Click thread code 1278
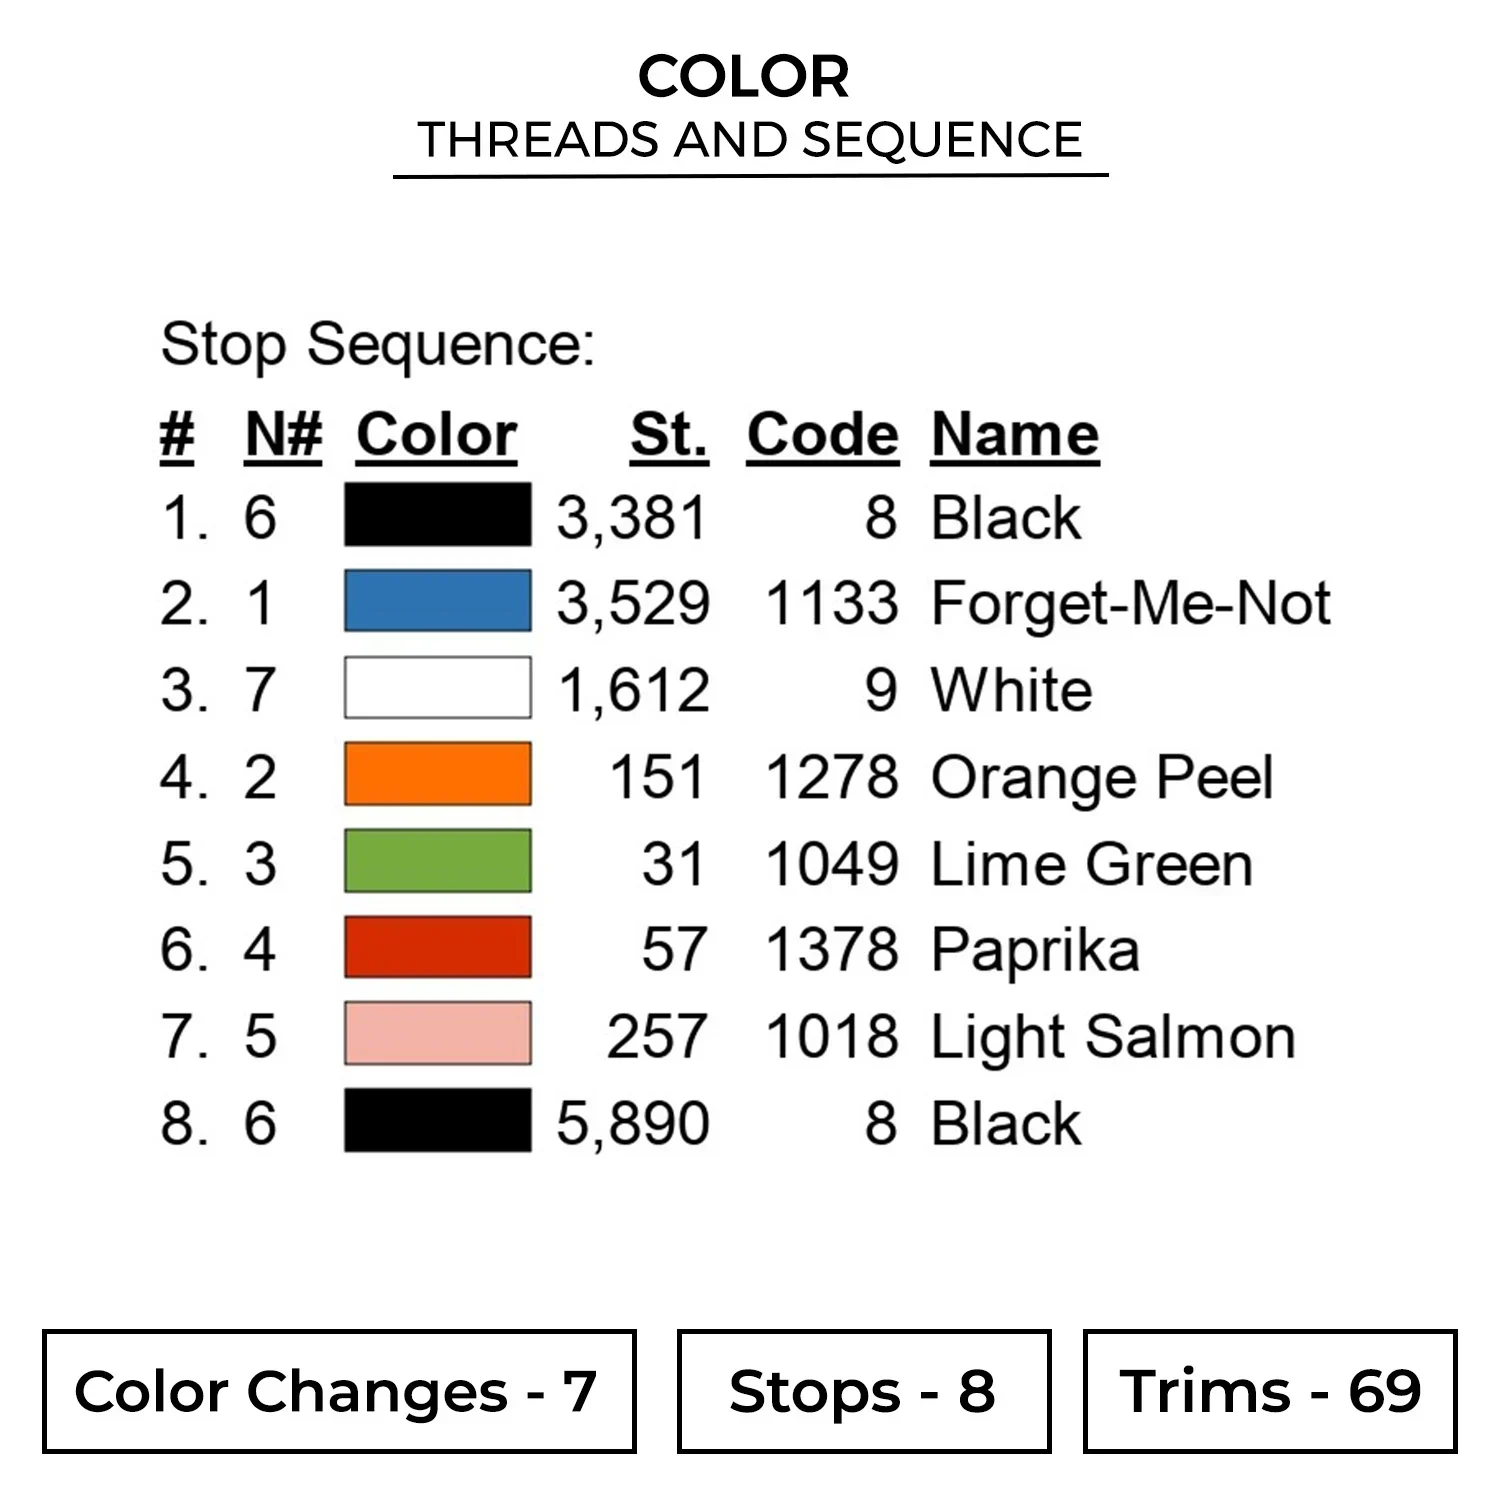This screenshot has height=1500, width=1500. point(831,777)
